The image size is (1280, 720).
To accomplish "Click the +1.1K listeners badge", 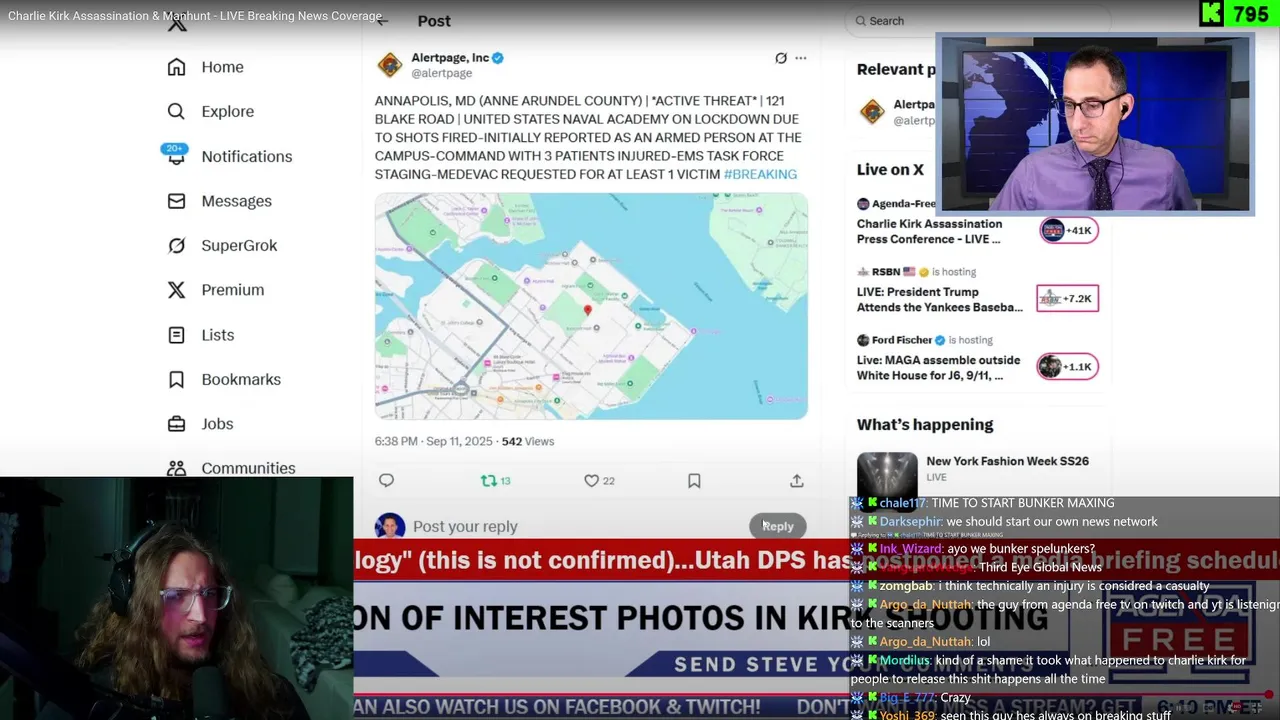I will [x=1068, y=367].
